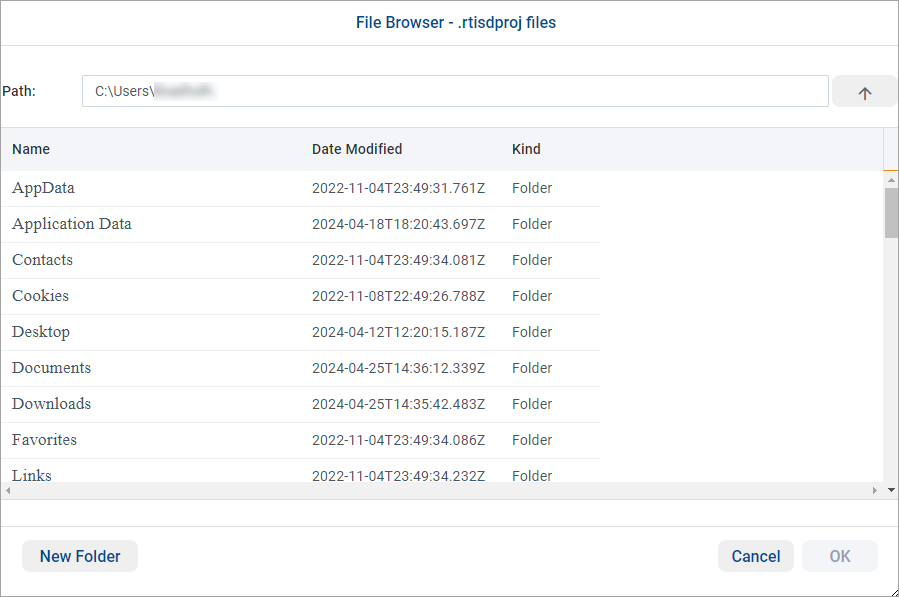Image resolution: width=899 pixels, height=597 pixels.
Task: Open the Downloads folder
Action: (x=51, y=404)
